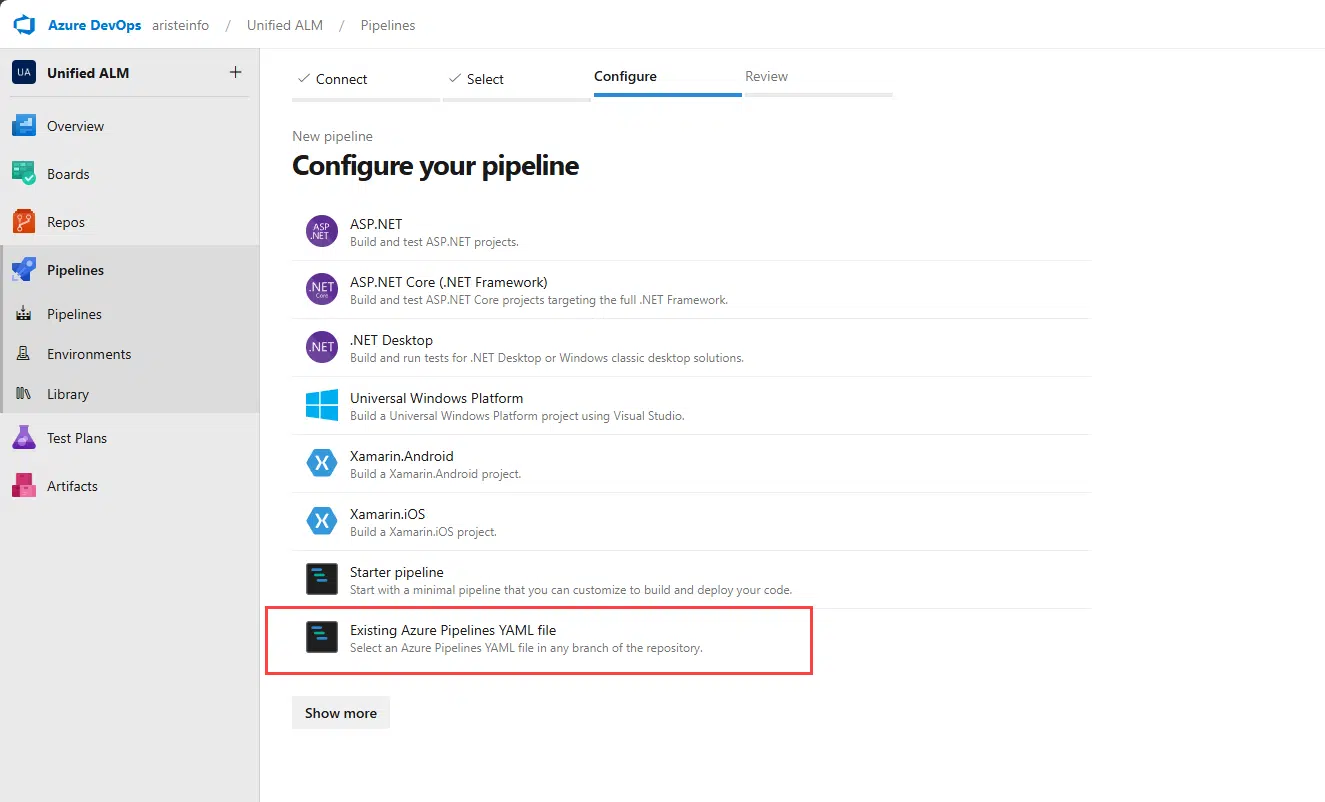Click the plus icon to create a project
Screen dimensions: 1325x802
235,71
